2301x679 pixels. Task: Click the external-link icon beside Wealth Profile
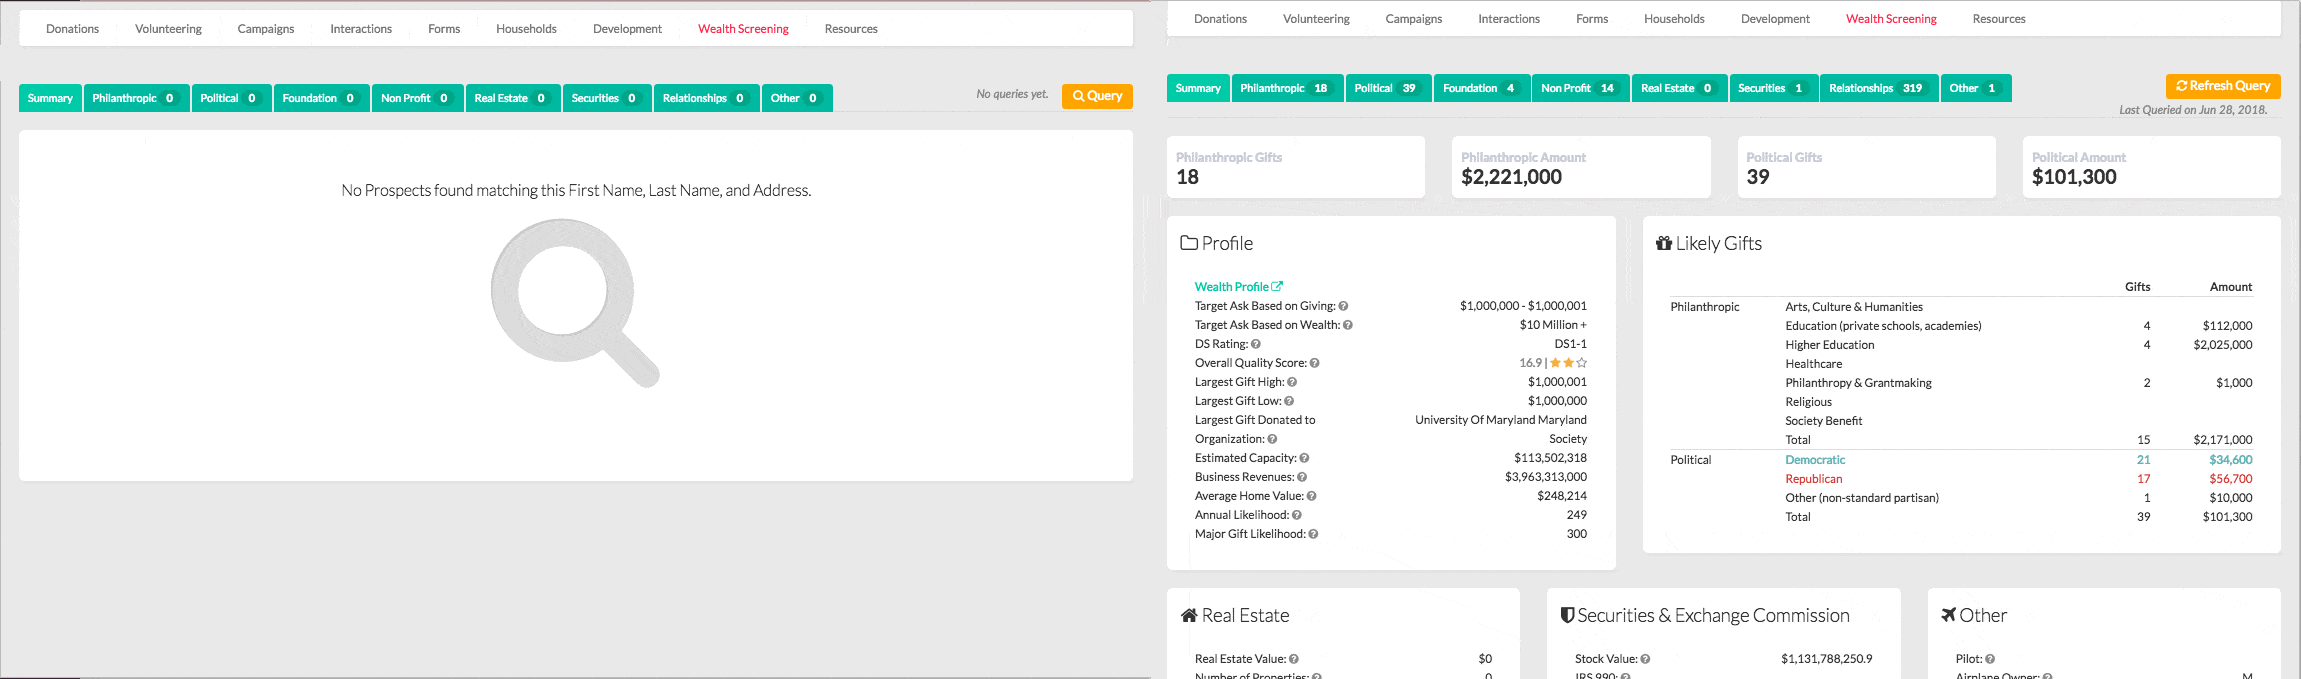coord(1277,286)
